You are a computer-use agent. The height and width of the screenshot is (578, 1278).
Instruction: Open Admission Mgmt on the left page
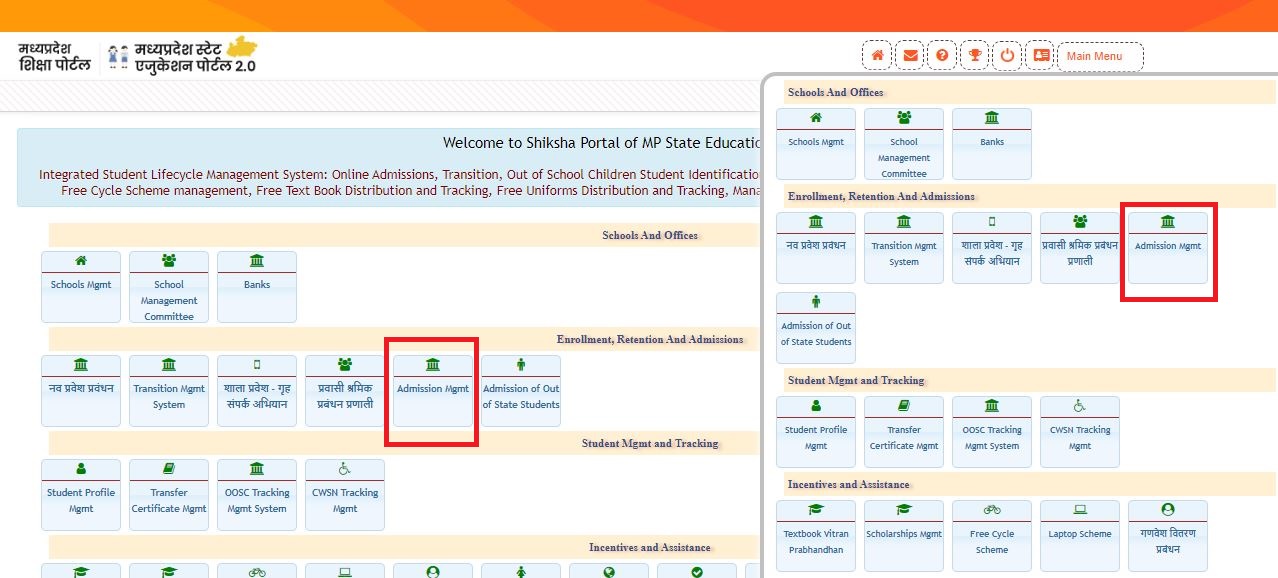click(x=432, y=390)
